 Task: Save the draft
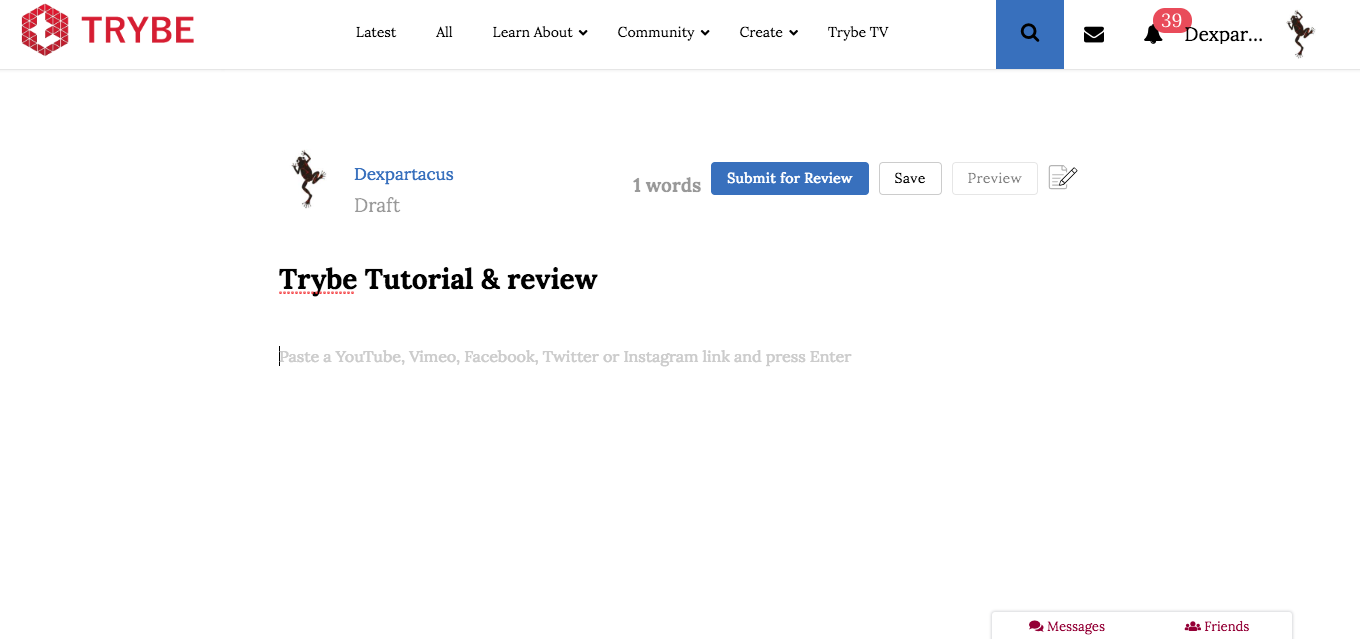click(x=910, y=178)
